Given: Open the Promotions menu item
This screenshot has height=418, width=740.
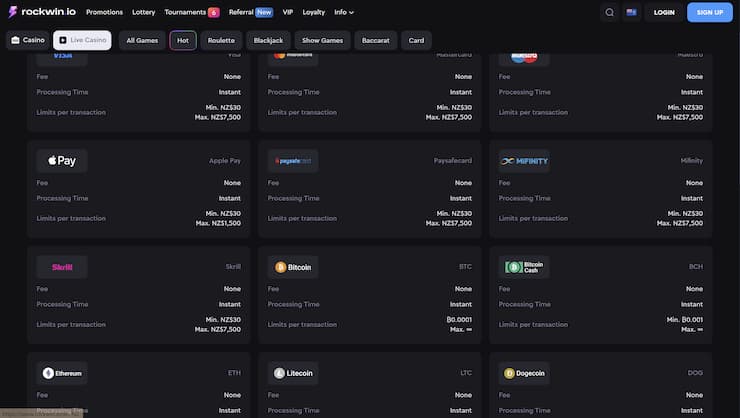Looking at the screenshot, I should click(x=104, y=12).
